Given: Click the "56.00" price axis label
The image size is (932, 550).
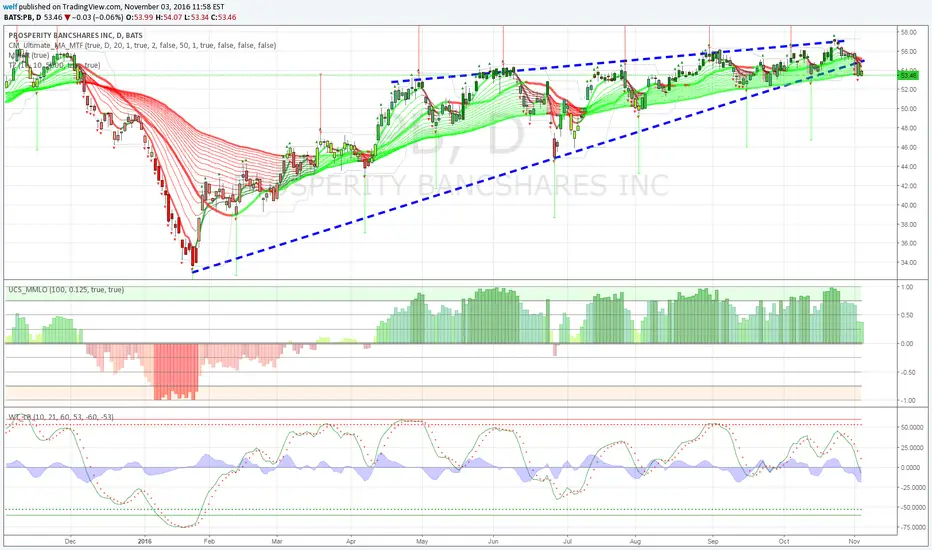Looking at the screenshot, I should (908, 52).
